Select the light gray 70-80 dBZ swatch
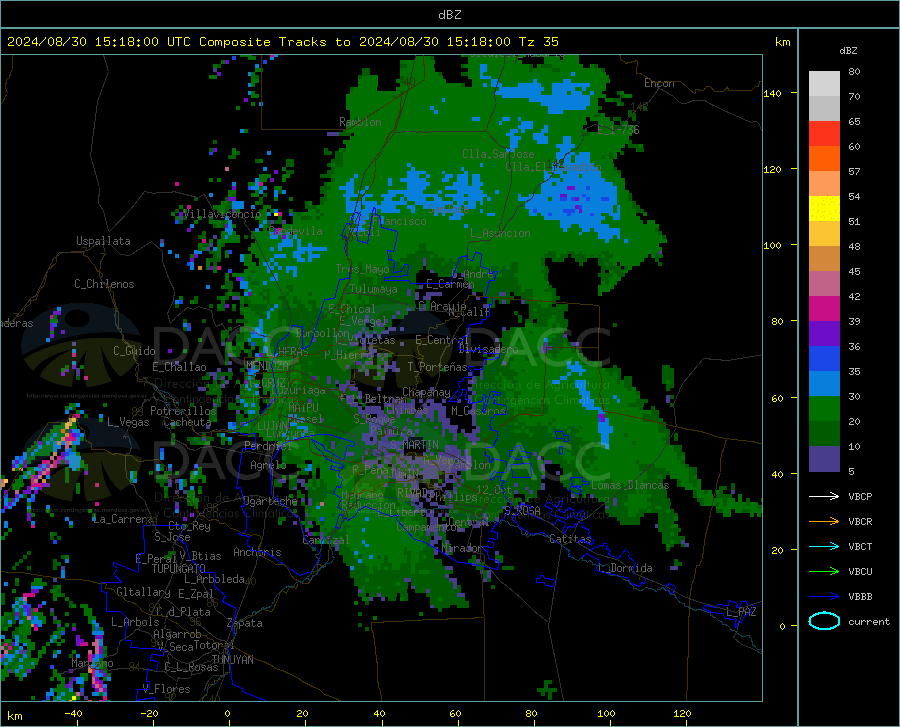The width and height of the screenshot is (900, 727). pyautogui.click(x=824, y=84)
